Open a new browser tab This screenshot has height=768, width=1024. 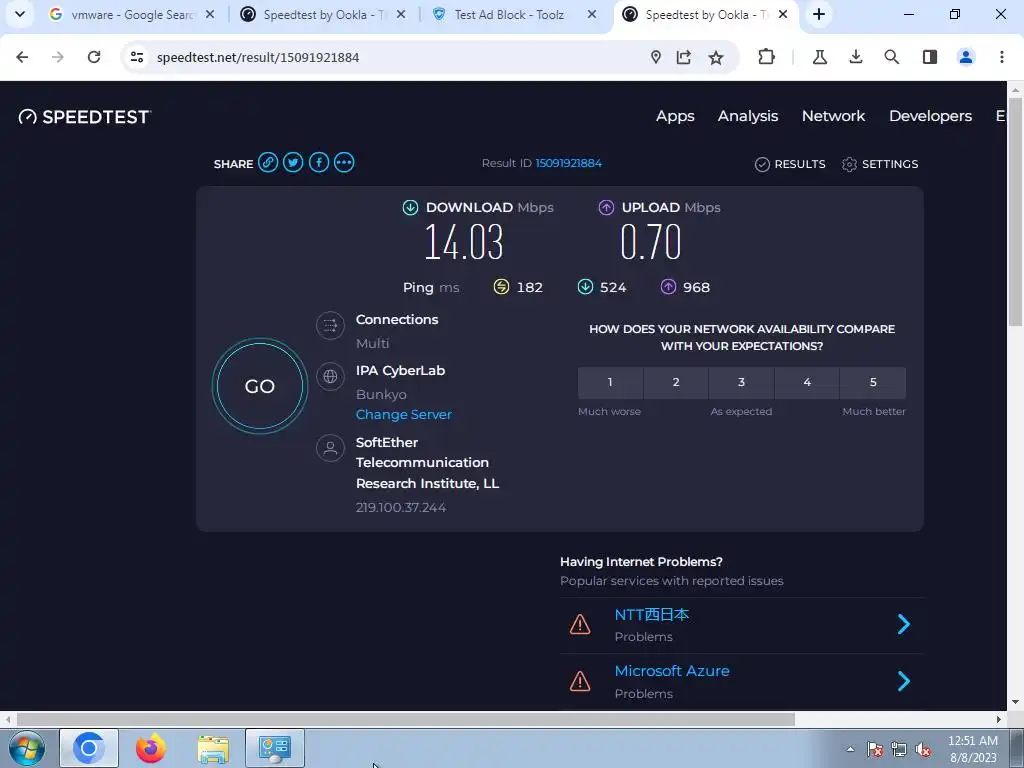click(819, 14)
